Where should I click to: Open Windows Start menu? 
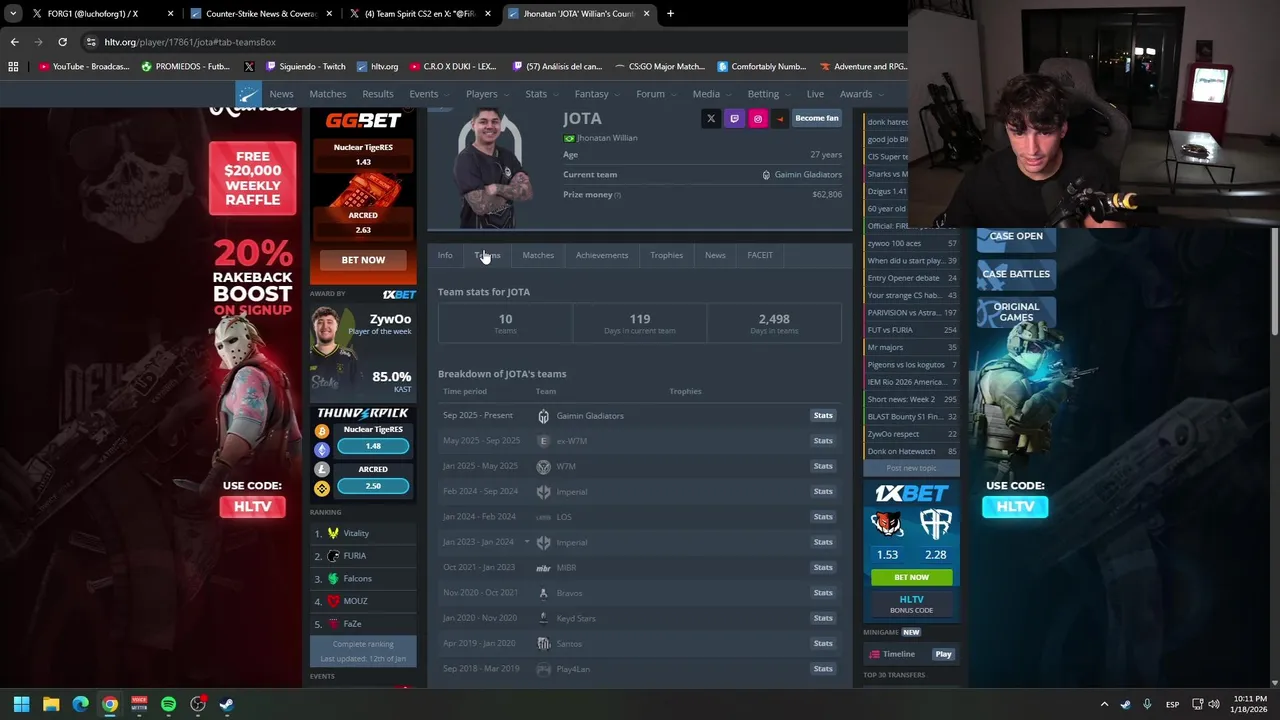point(21,704)
